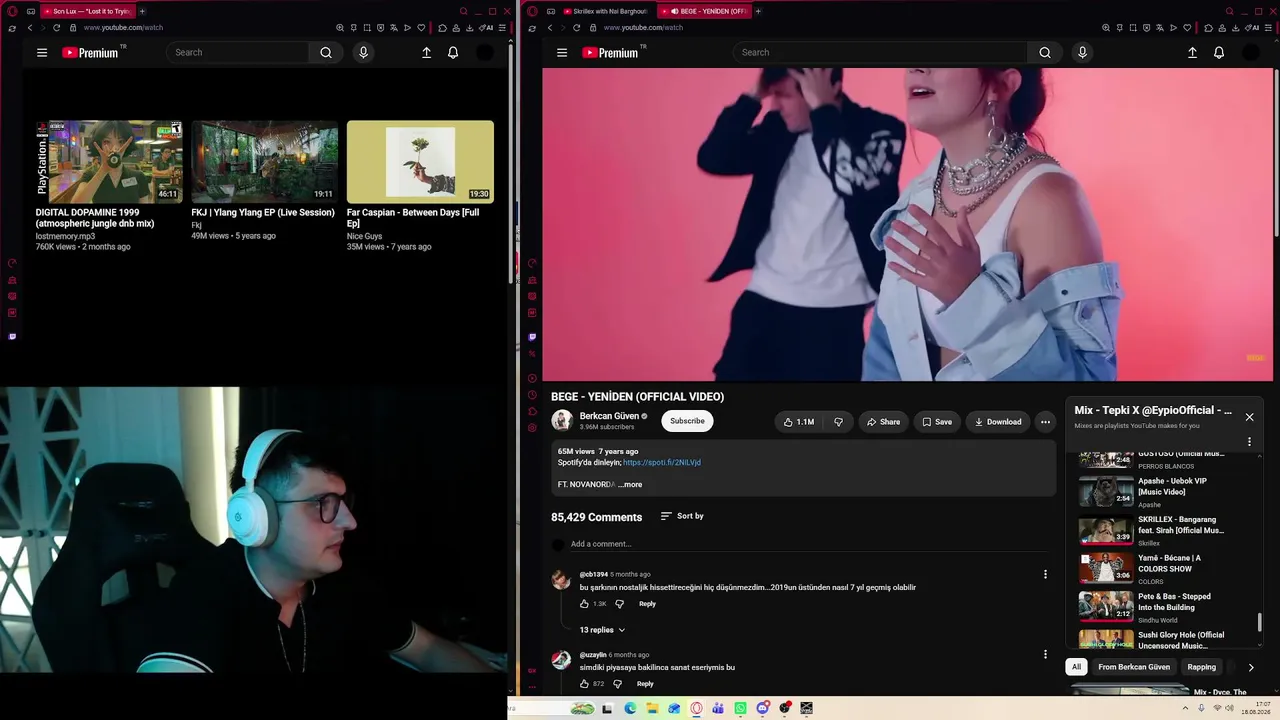The width and height of the screenshot is (1280, 720).
Task: Switch to Skrillex with Nai Barghouti tab
Action: point(605,11)
